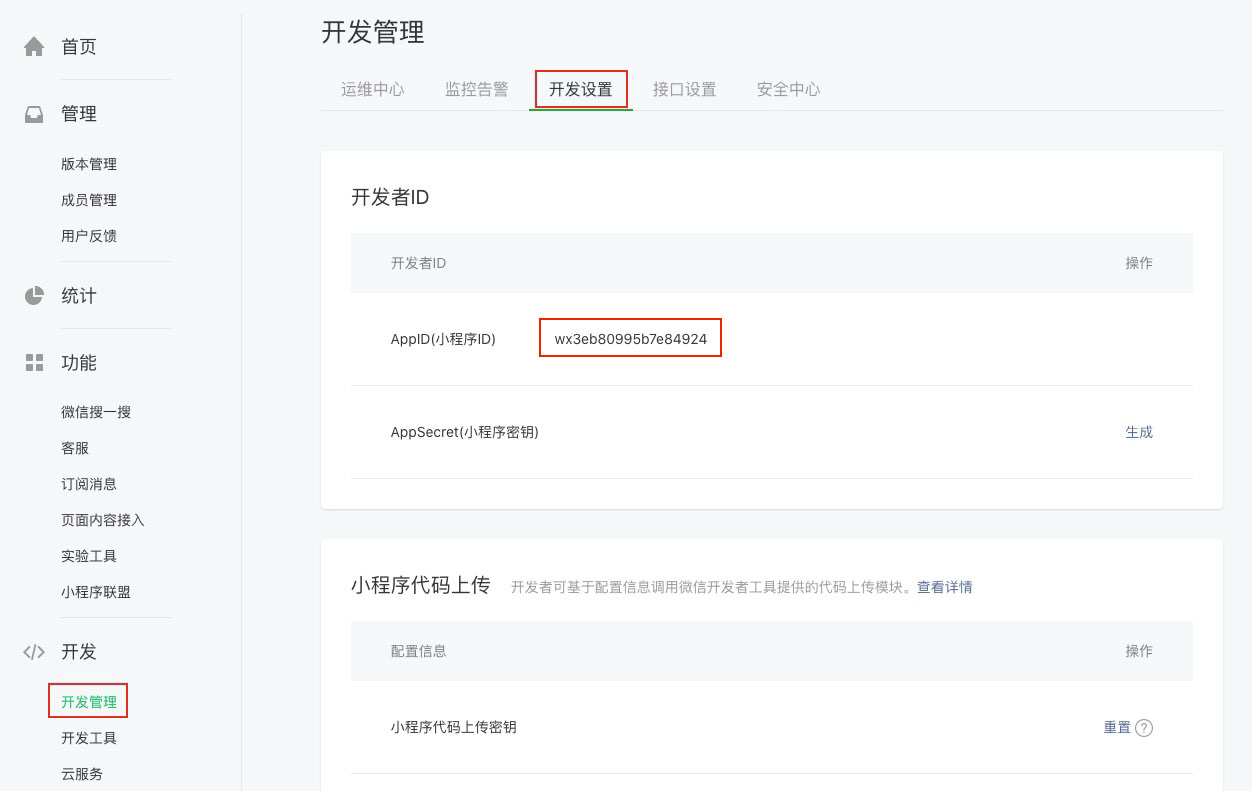
Task: Click the pie chart icon beside 统计
Action: 34,295
